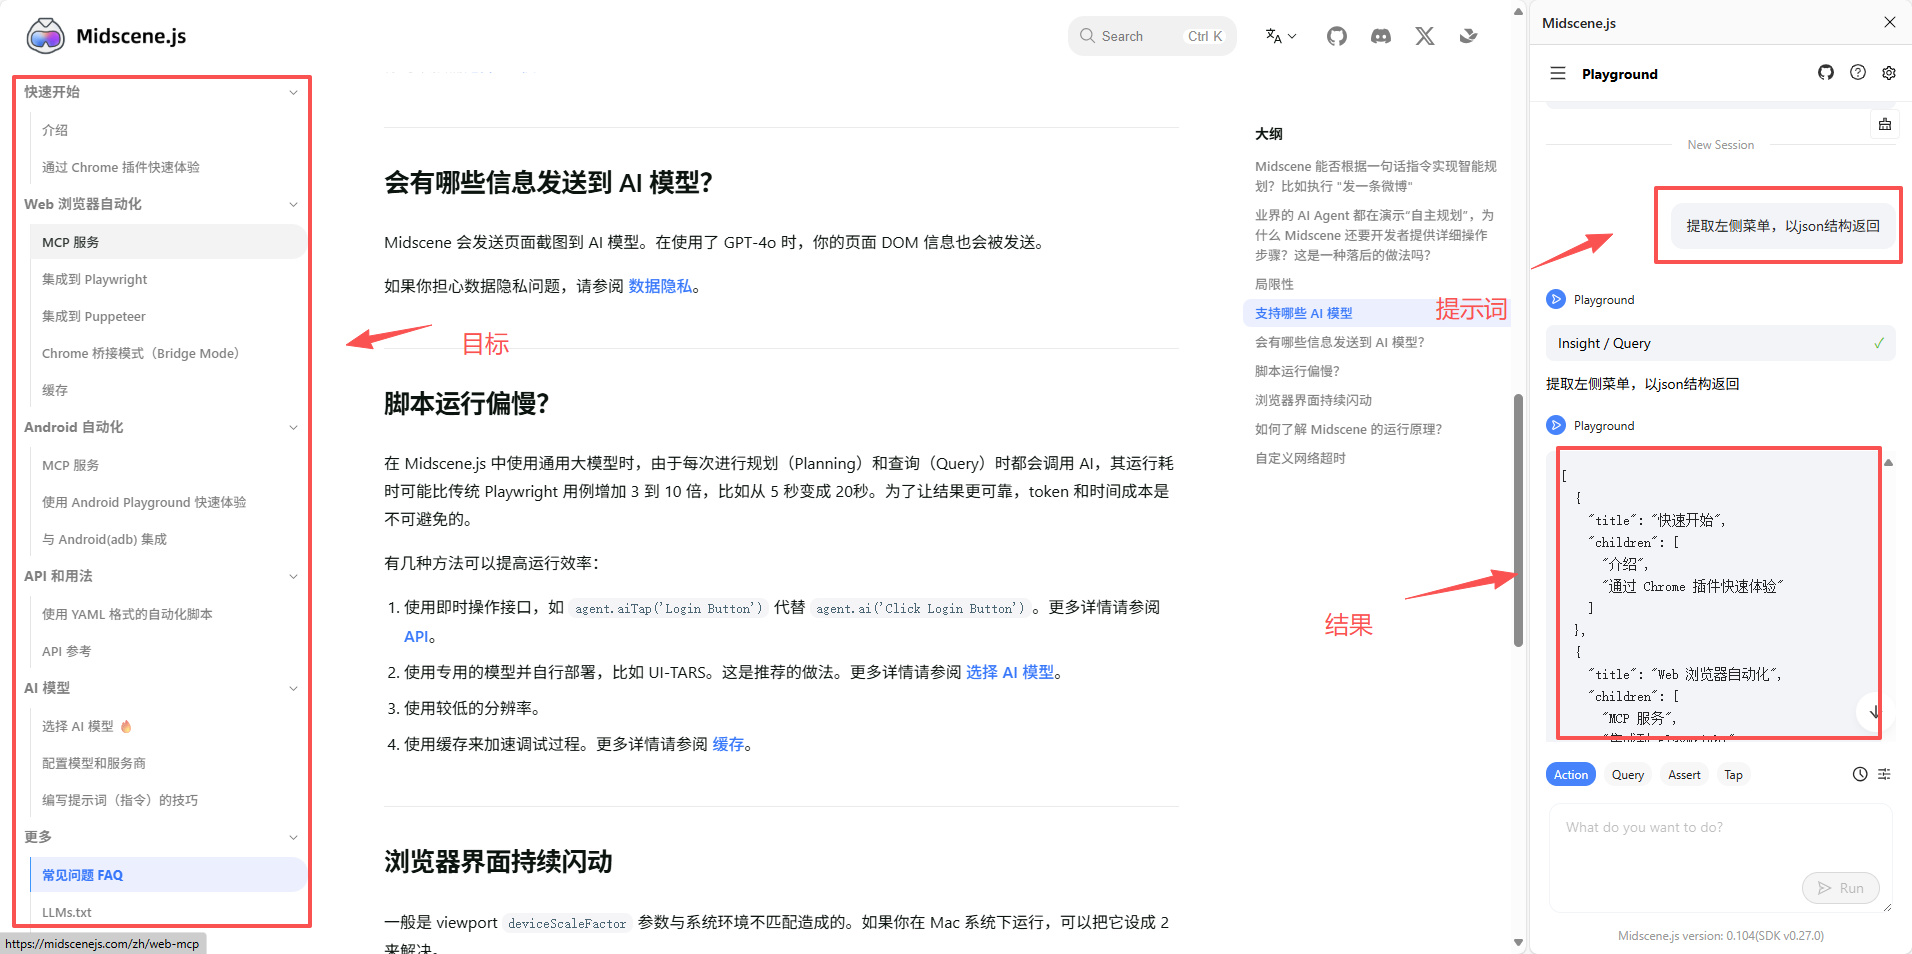Collapse the 更多 sidebar section
Image resolution: width=1912 pixels, height=954 pixels.
[293, 837]
